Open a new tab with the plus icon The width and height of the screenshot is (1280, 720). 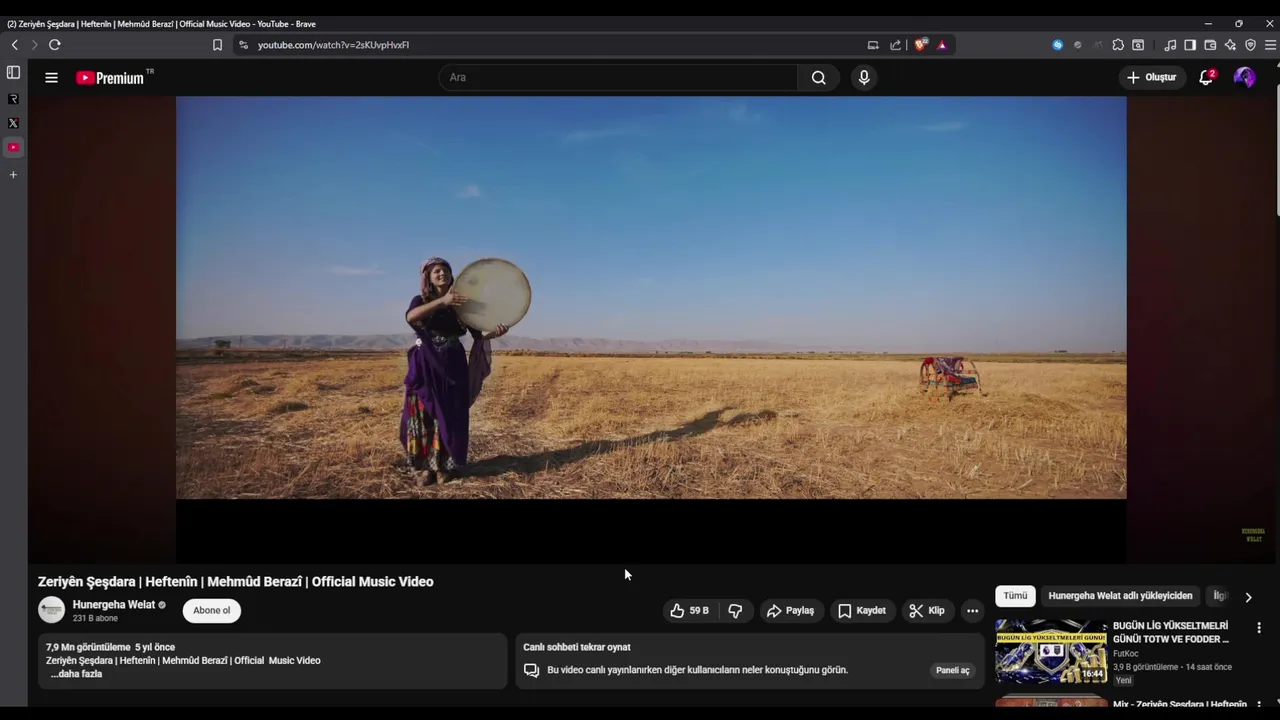[x=13, y=175]
